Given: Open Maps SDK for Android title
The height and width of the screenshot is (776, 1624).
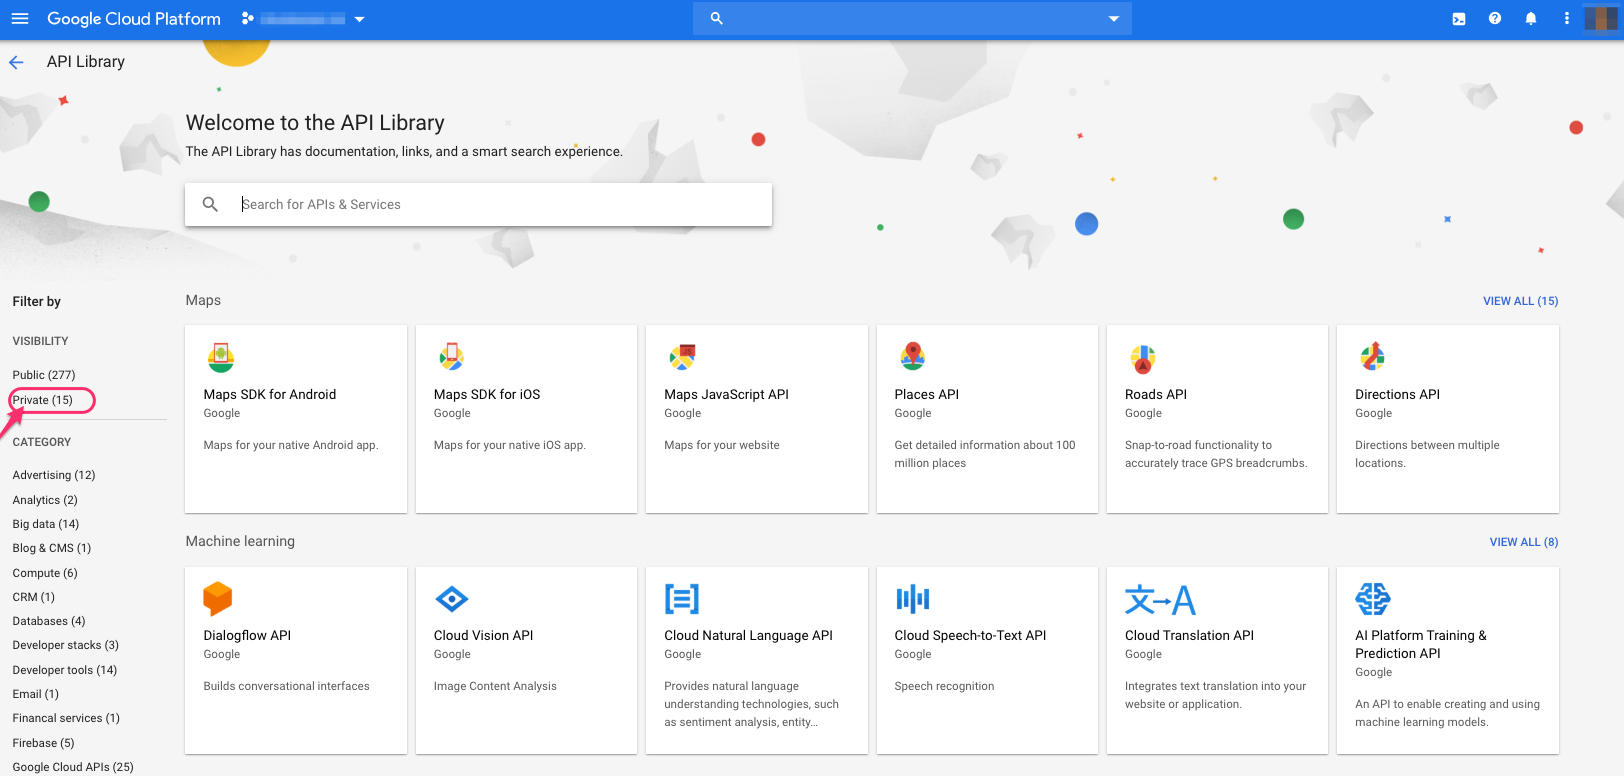Looking at the screenshot, I should click(x=270, y=394).
